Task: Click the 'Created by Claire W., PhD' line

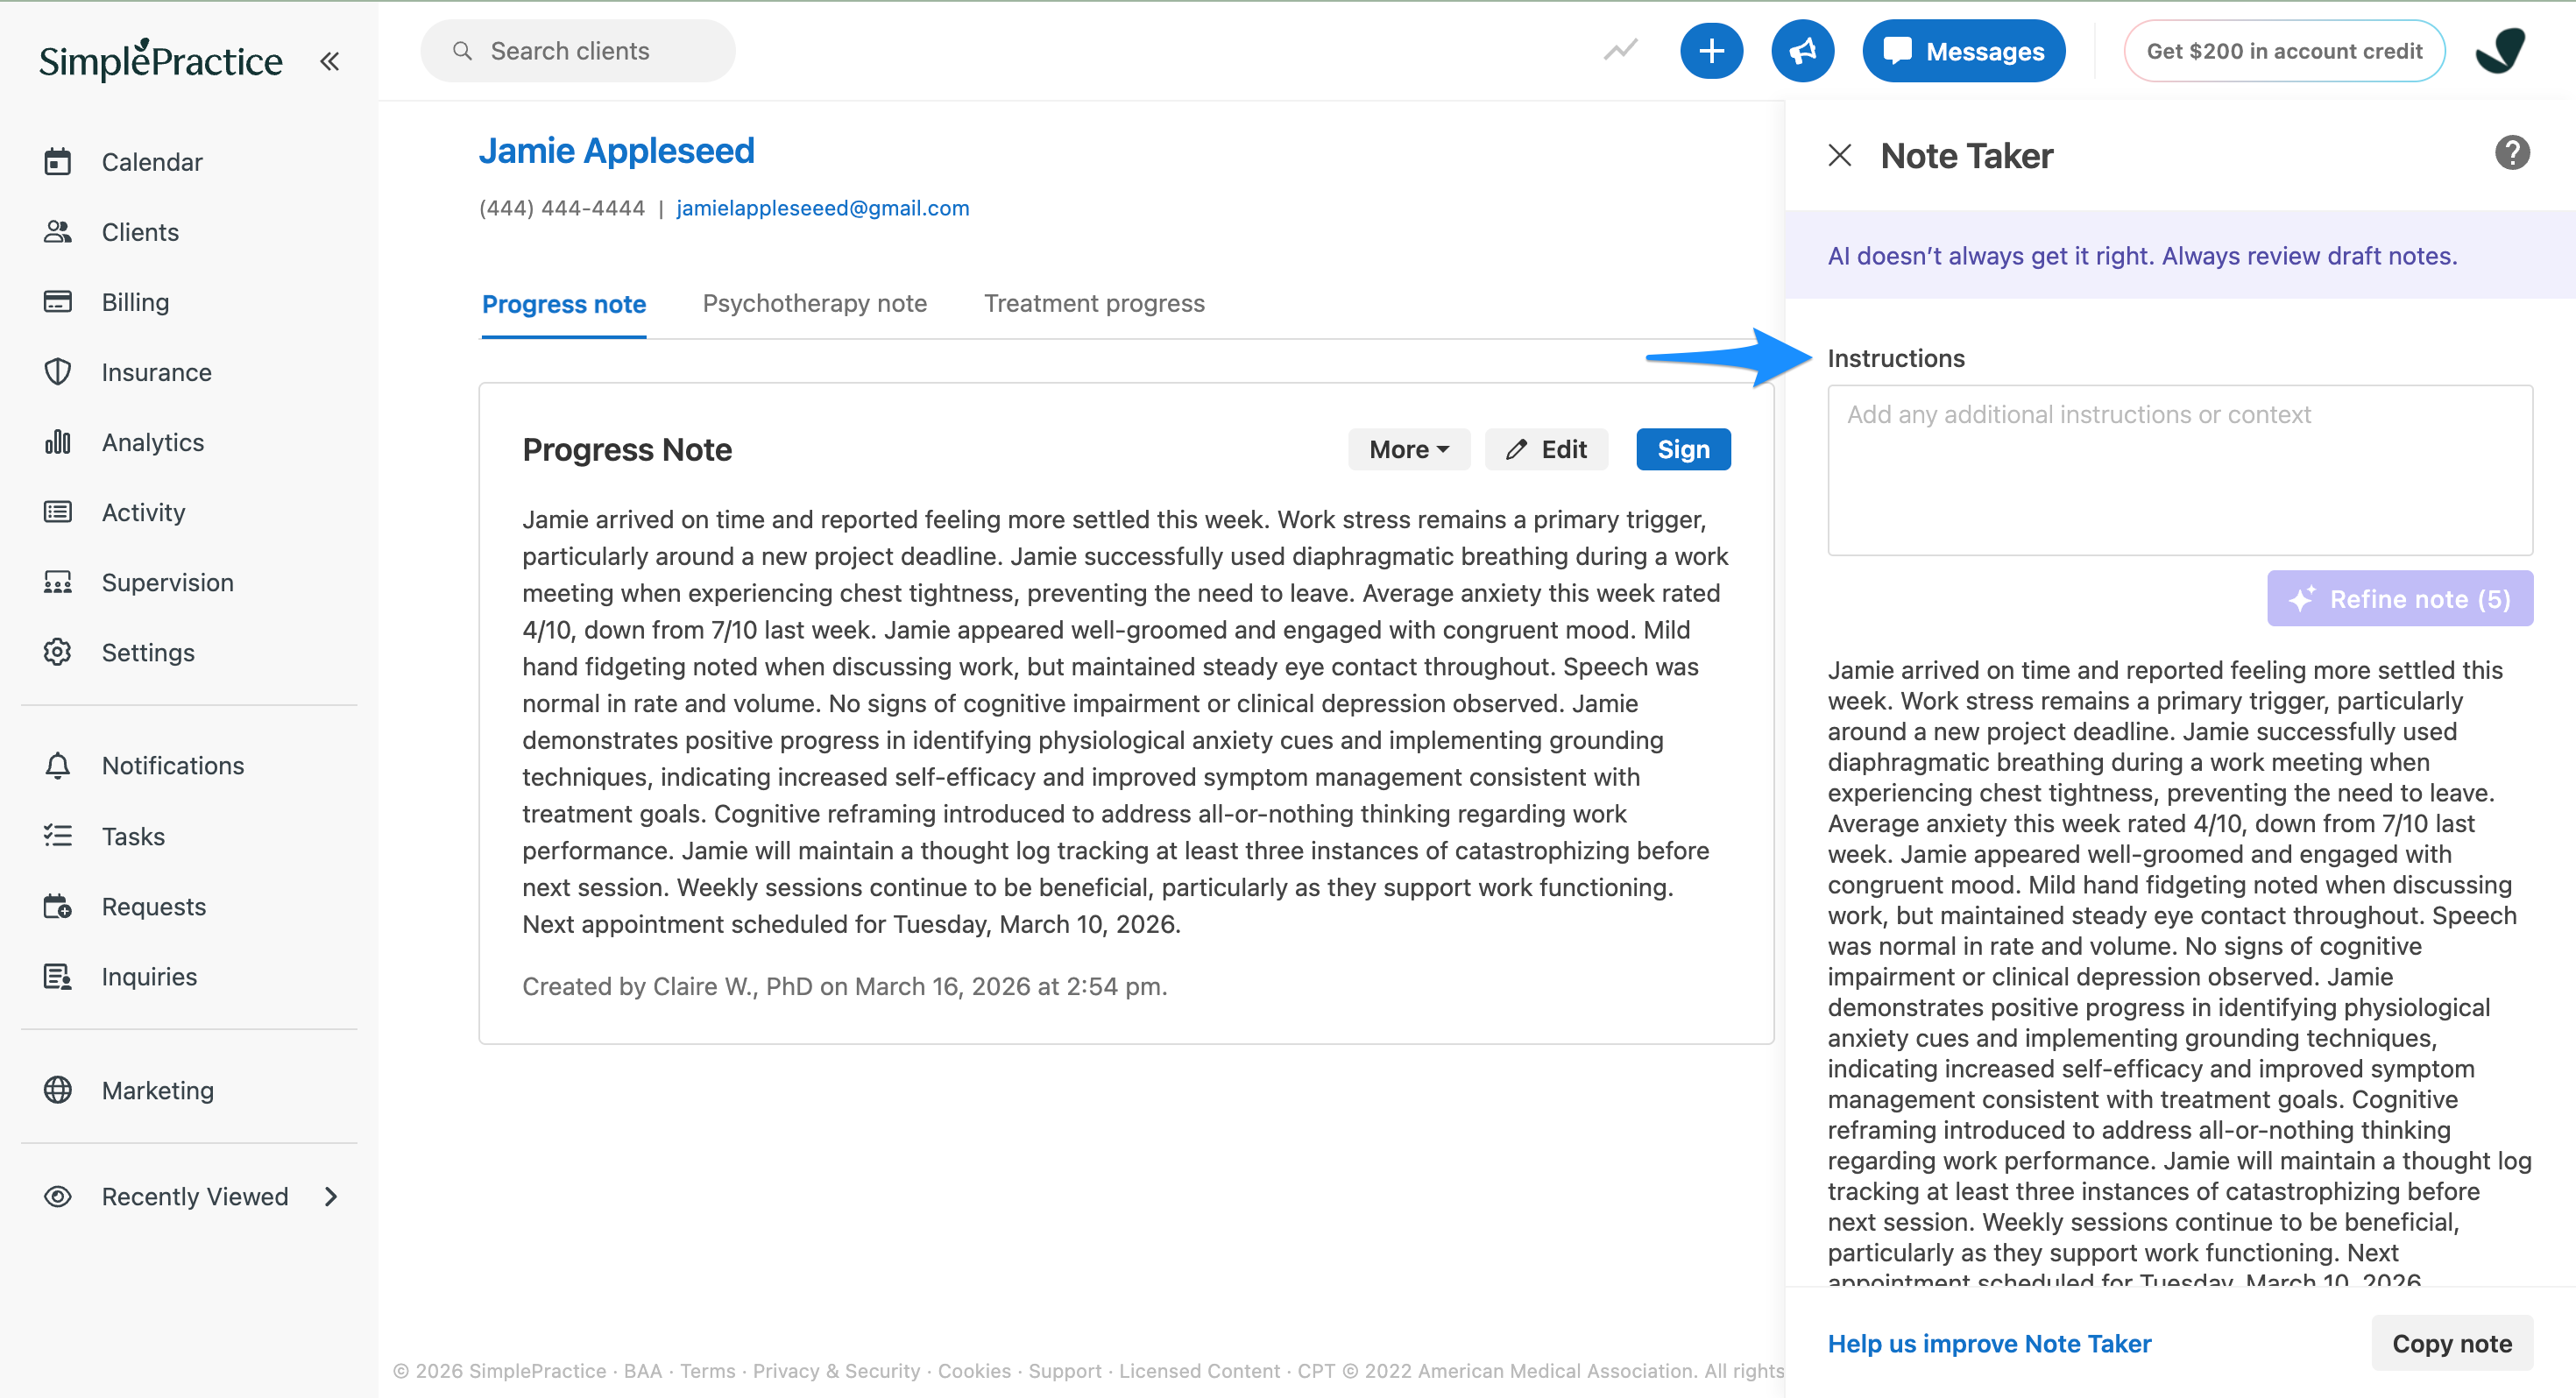Action: 845,987
